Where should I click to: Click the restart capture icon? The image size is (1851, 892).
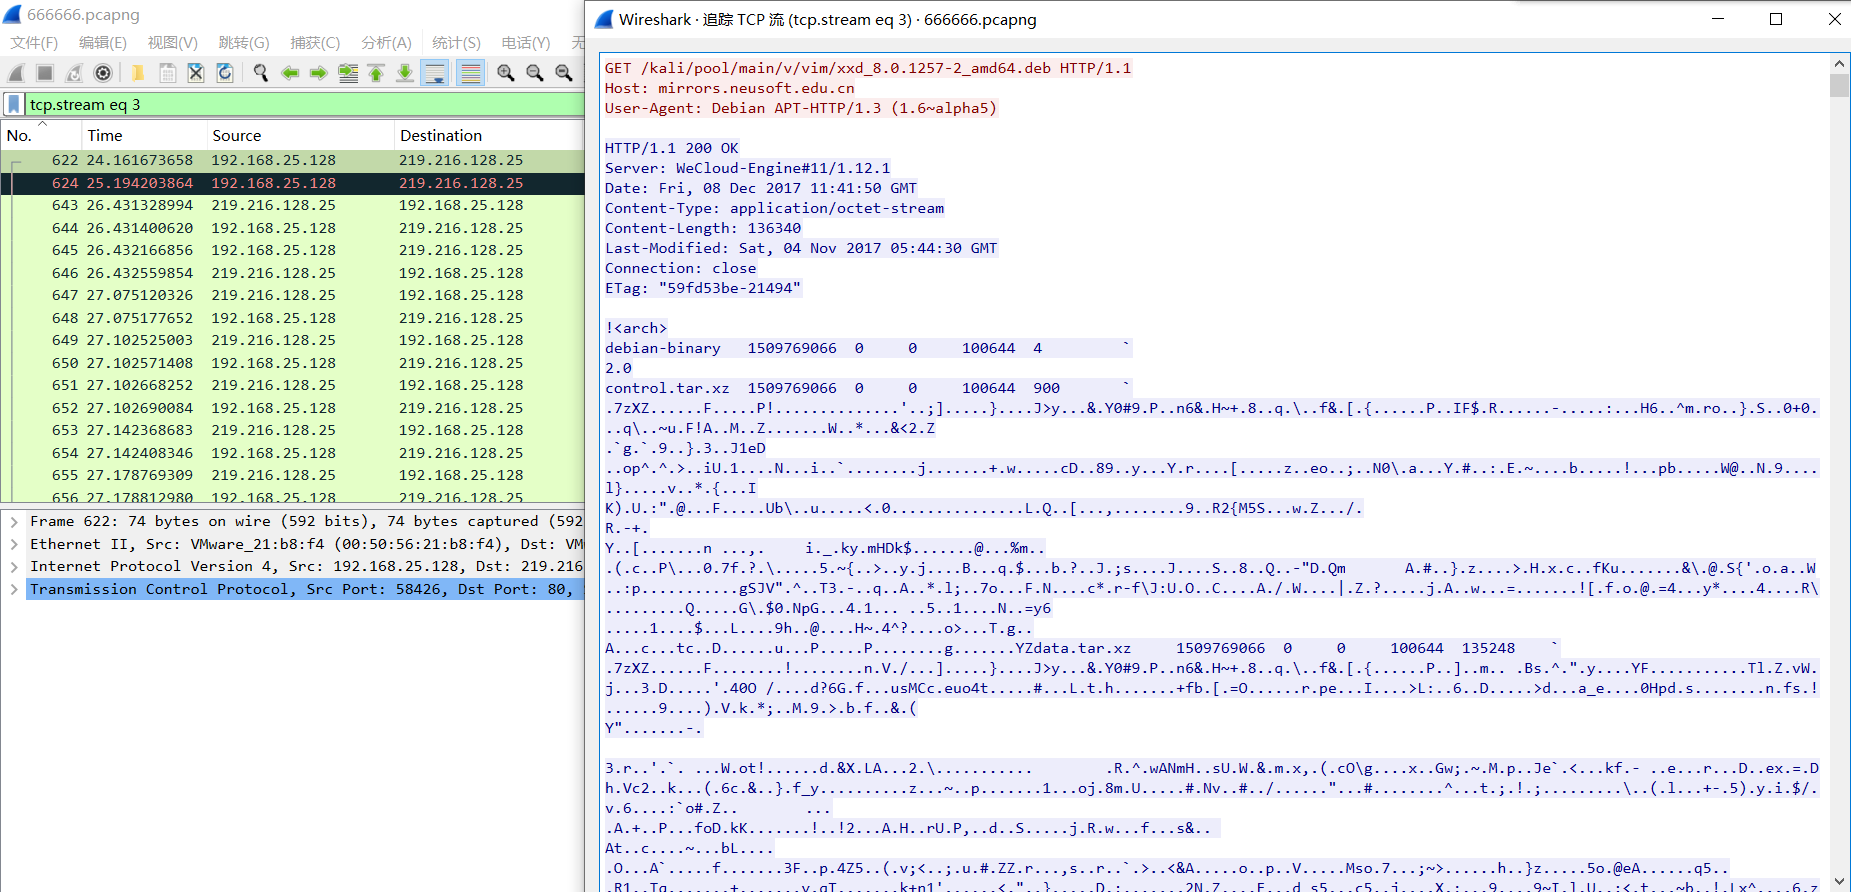(x=74, y=73)
